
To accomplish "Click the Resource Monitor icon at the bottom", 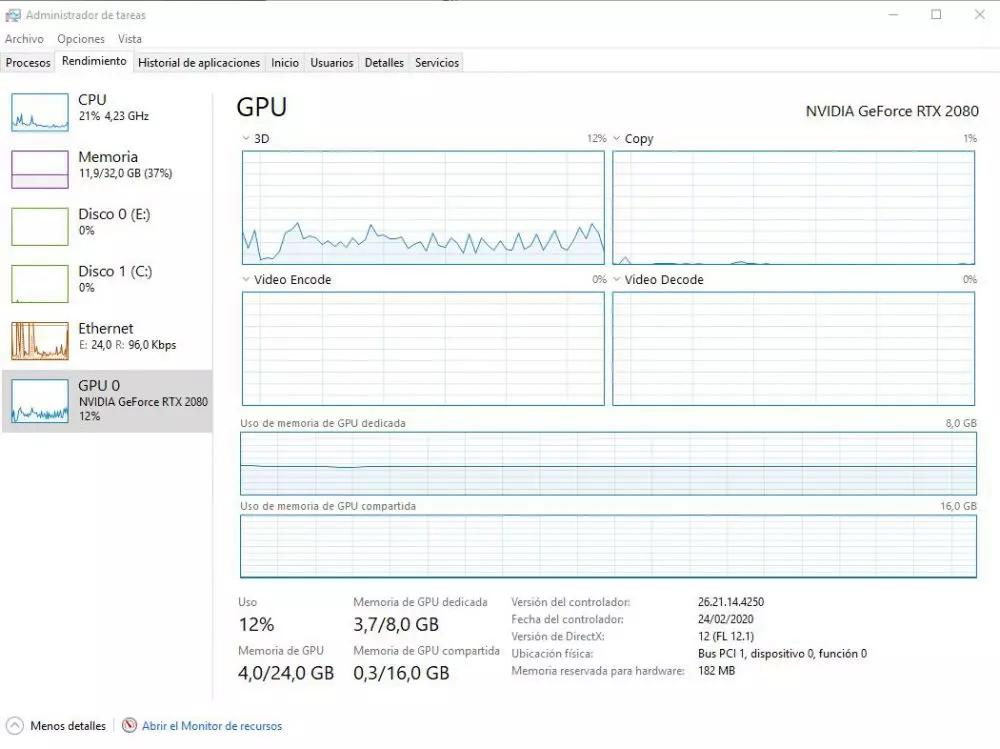I will pyautogui.click(x=129, y=726).
